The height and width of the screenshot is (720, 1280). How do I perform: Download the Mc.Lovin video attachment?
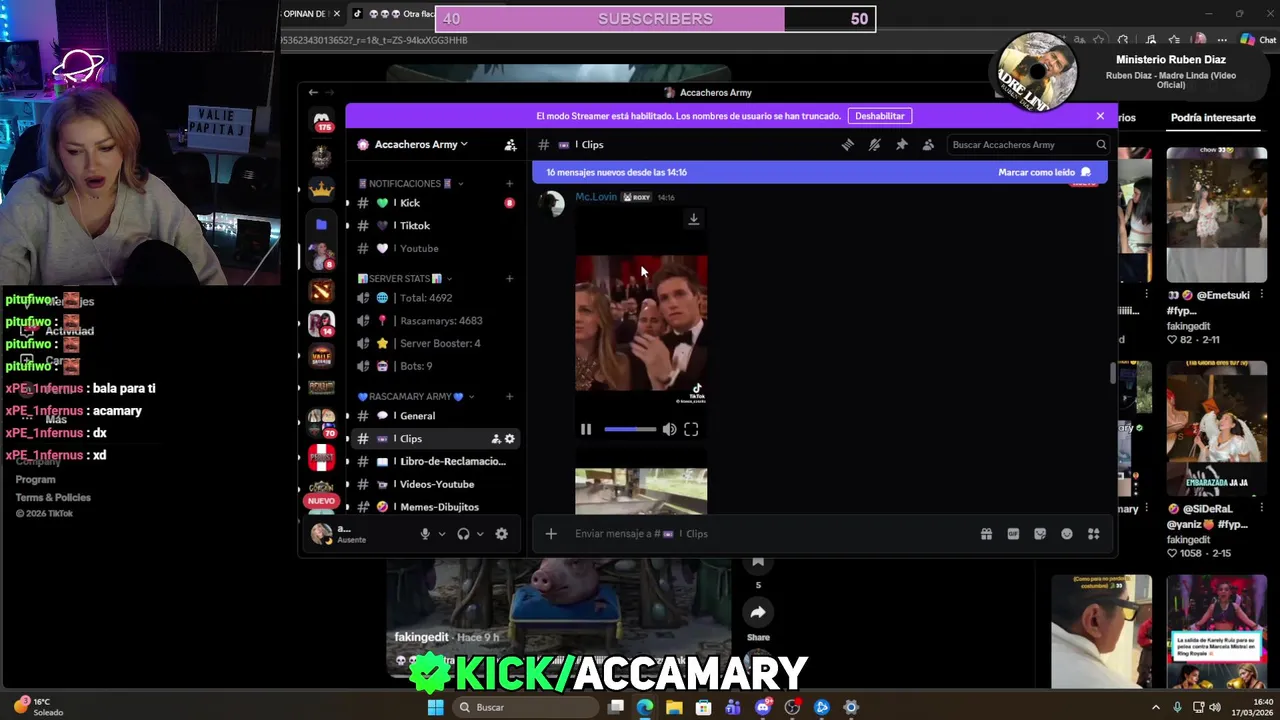click(693, 219)
